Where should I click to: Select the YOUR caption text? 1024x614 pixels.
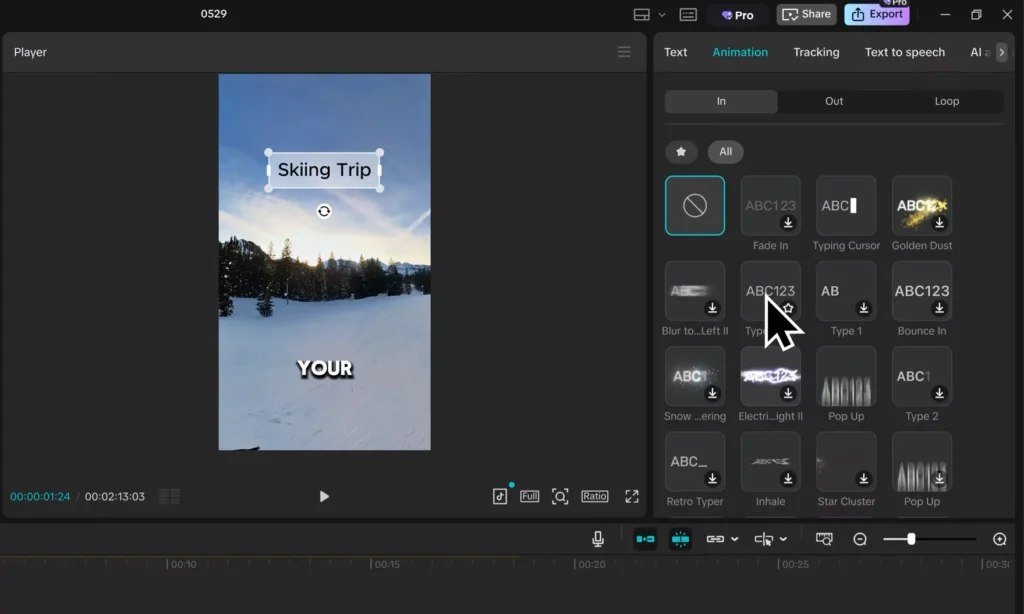325,368
